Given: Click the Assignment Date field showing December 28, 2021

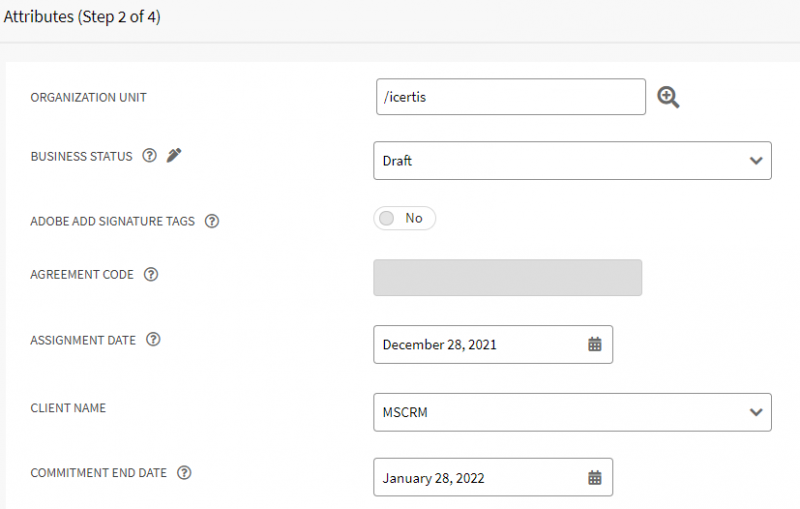Looking at the screenshot, I should tap(478, 344).
